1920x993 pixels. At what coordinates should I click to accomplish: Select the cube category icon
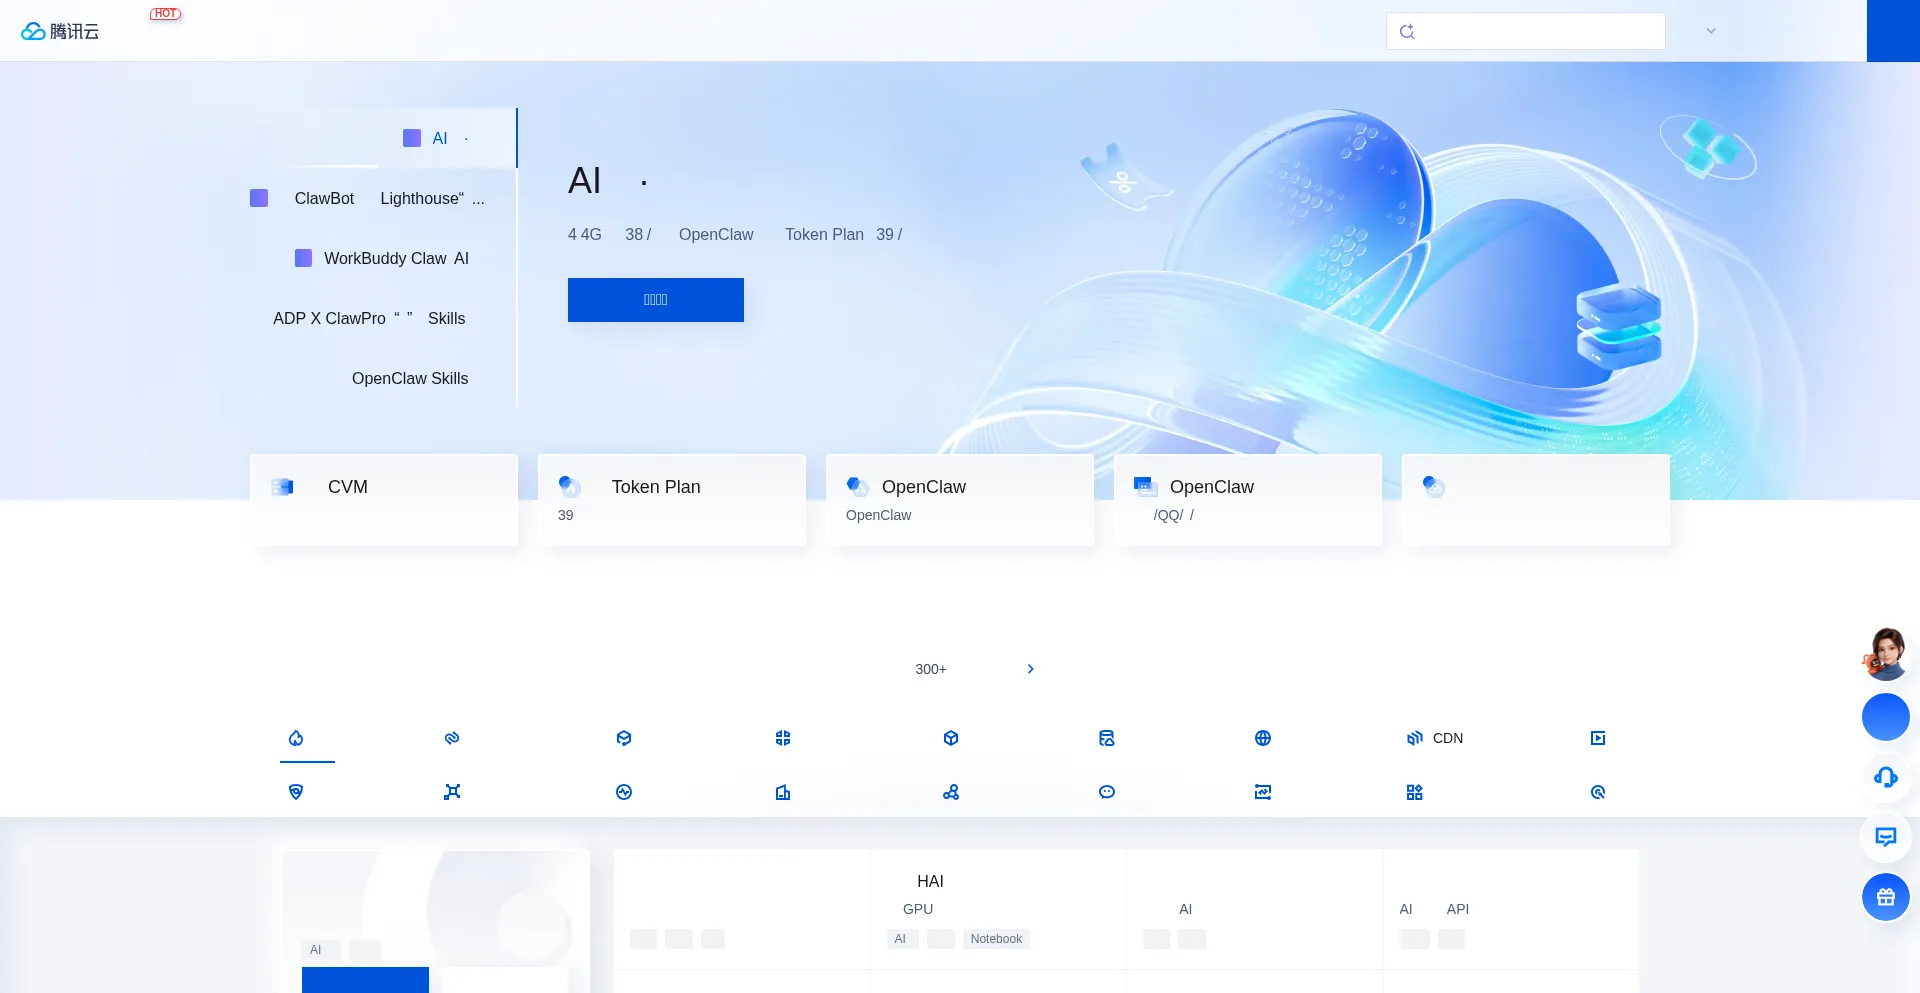[951, 738]
